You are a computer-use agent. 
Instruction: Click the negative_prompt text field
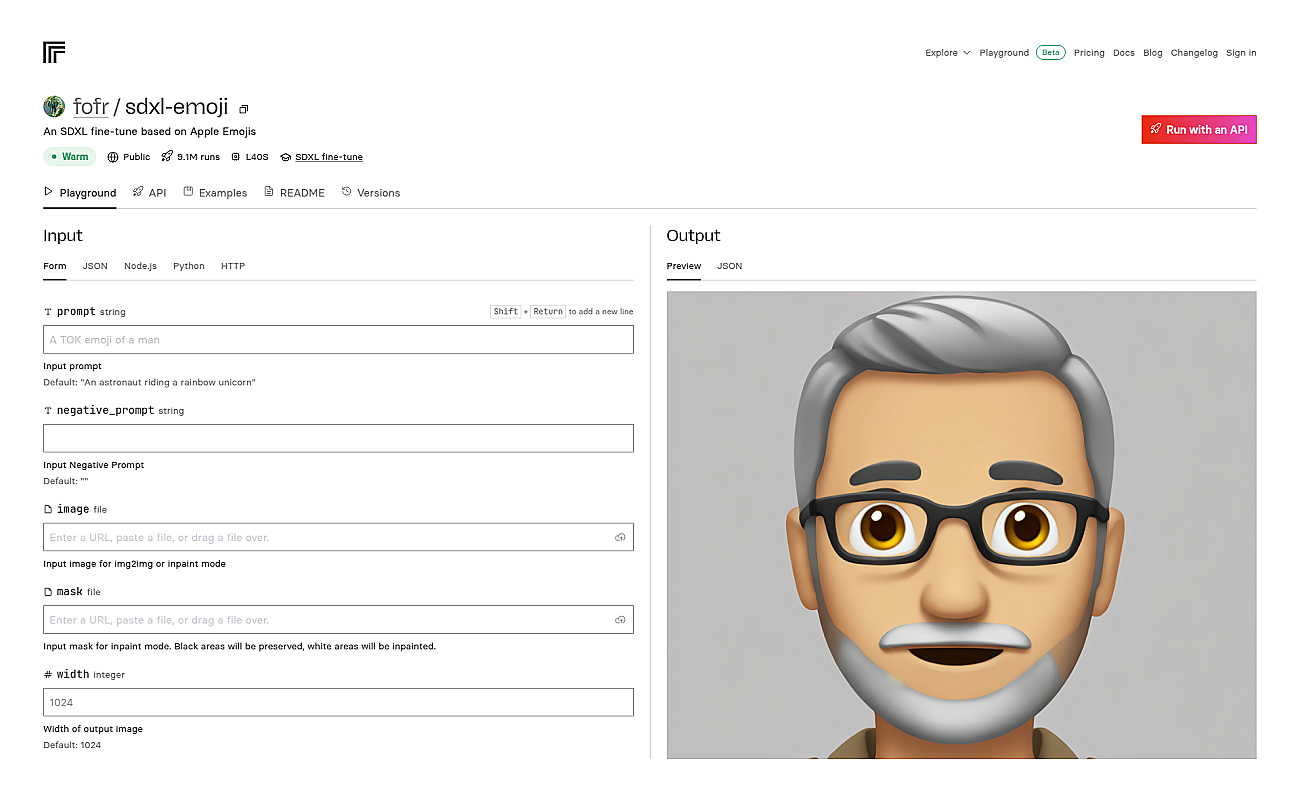(338, 438)
